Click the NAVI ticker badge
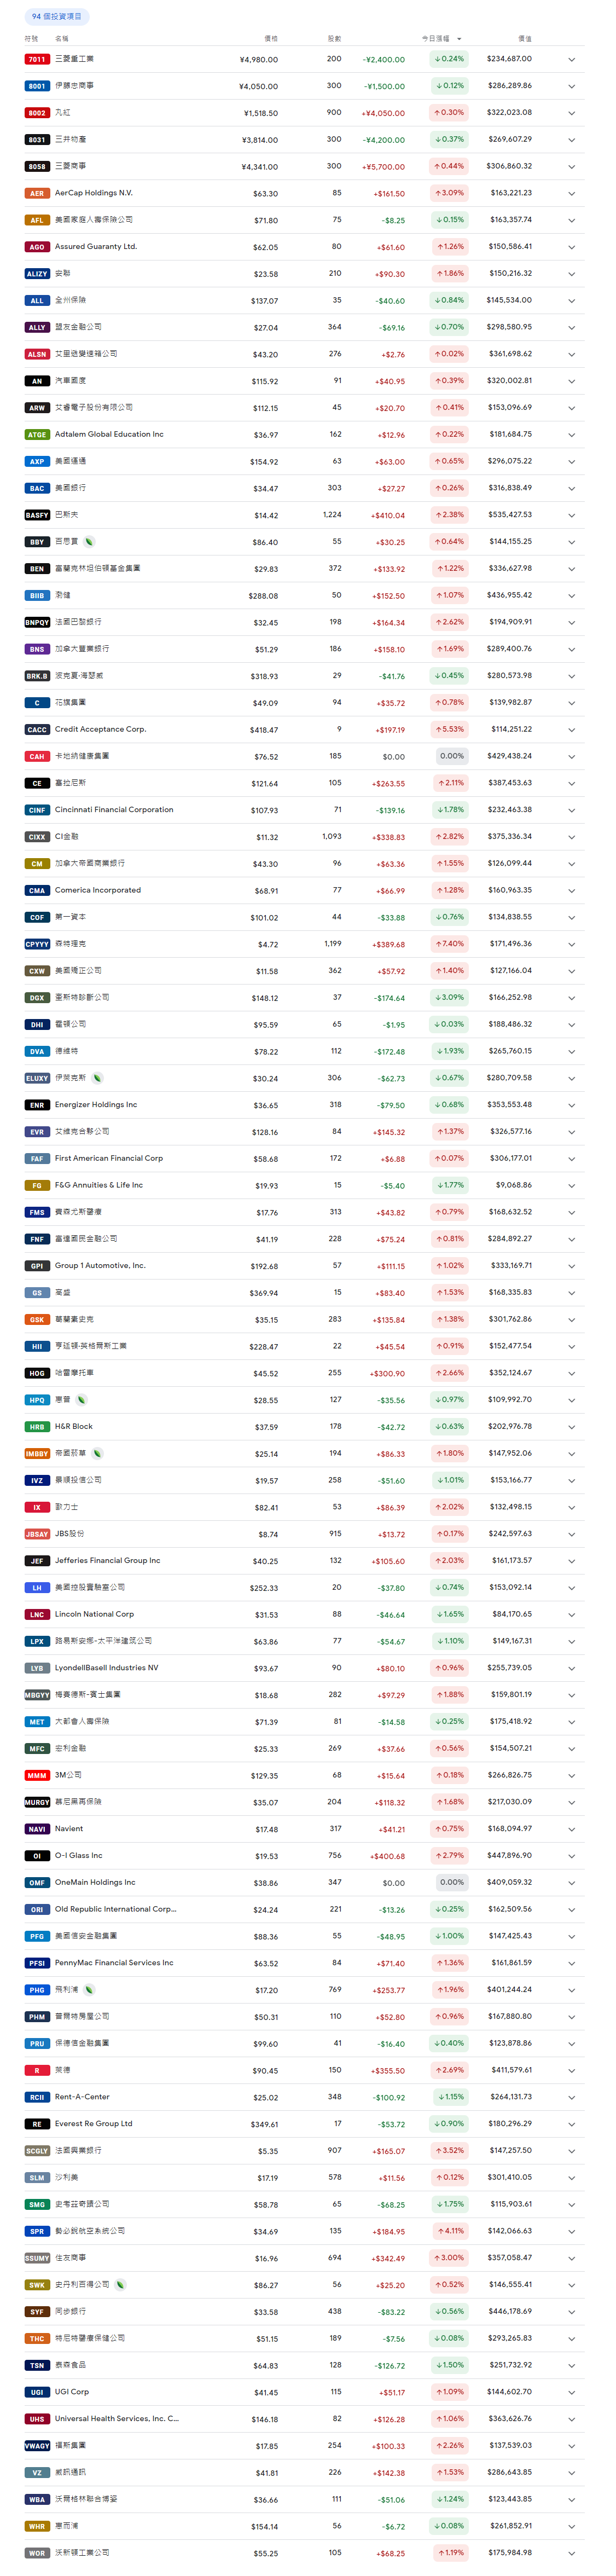 37,1829
